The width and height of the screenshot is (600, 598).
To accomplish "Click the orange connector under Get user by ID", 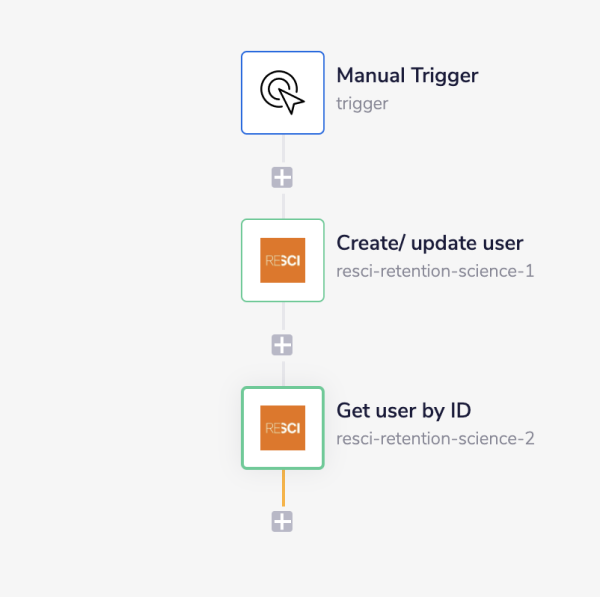I will pos(283,489).
